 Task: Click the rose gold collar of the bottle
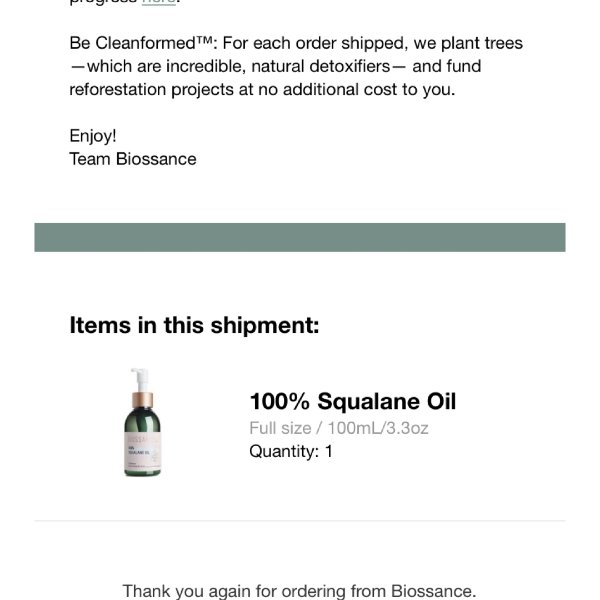(x=142, y=400)
